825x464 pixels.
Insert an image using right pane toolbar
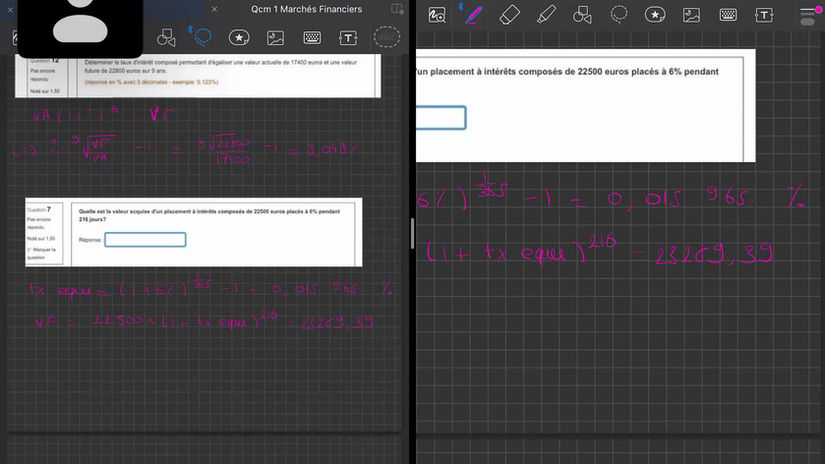[691, 15]
